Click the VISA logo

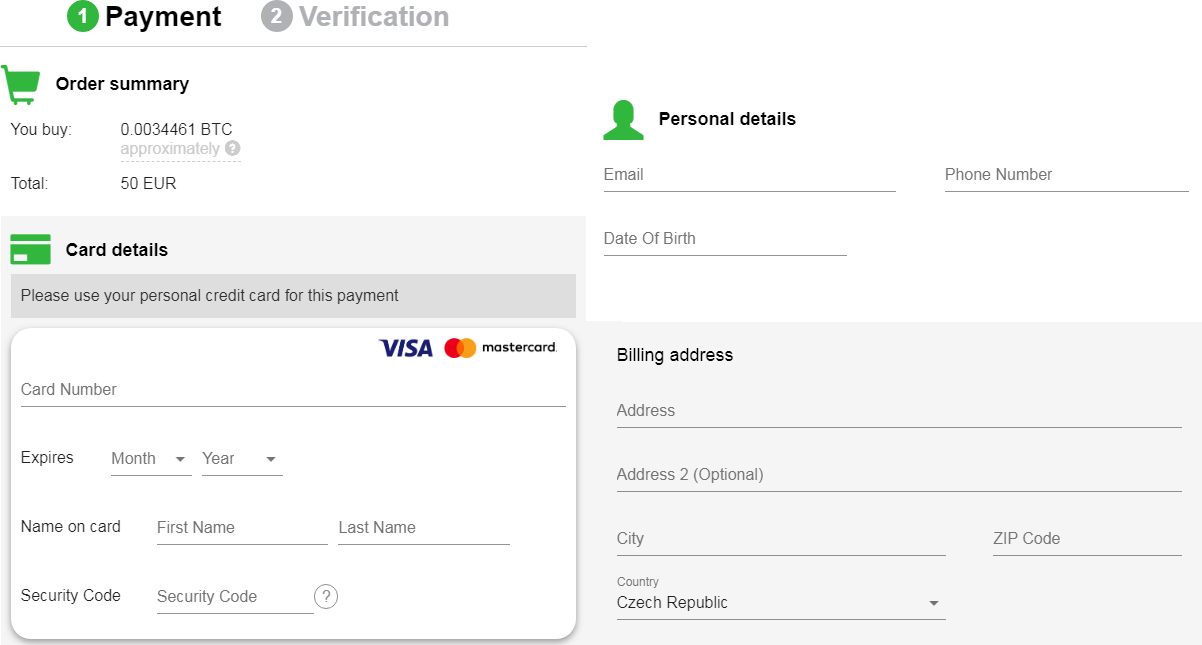pyautogui.click(x=406, y=348)
